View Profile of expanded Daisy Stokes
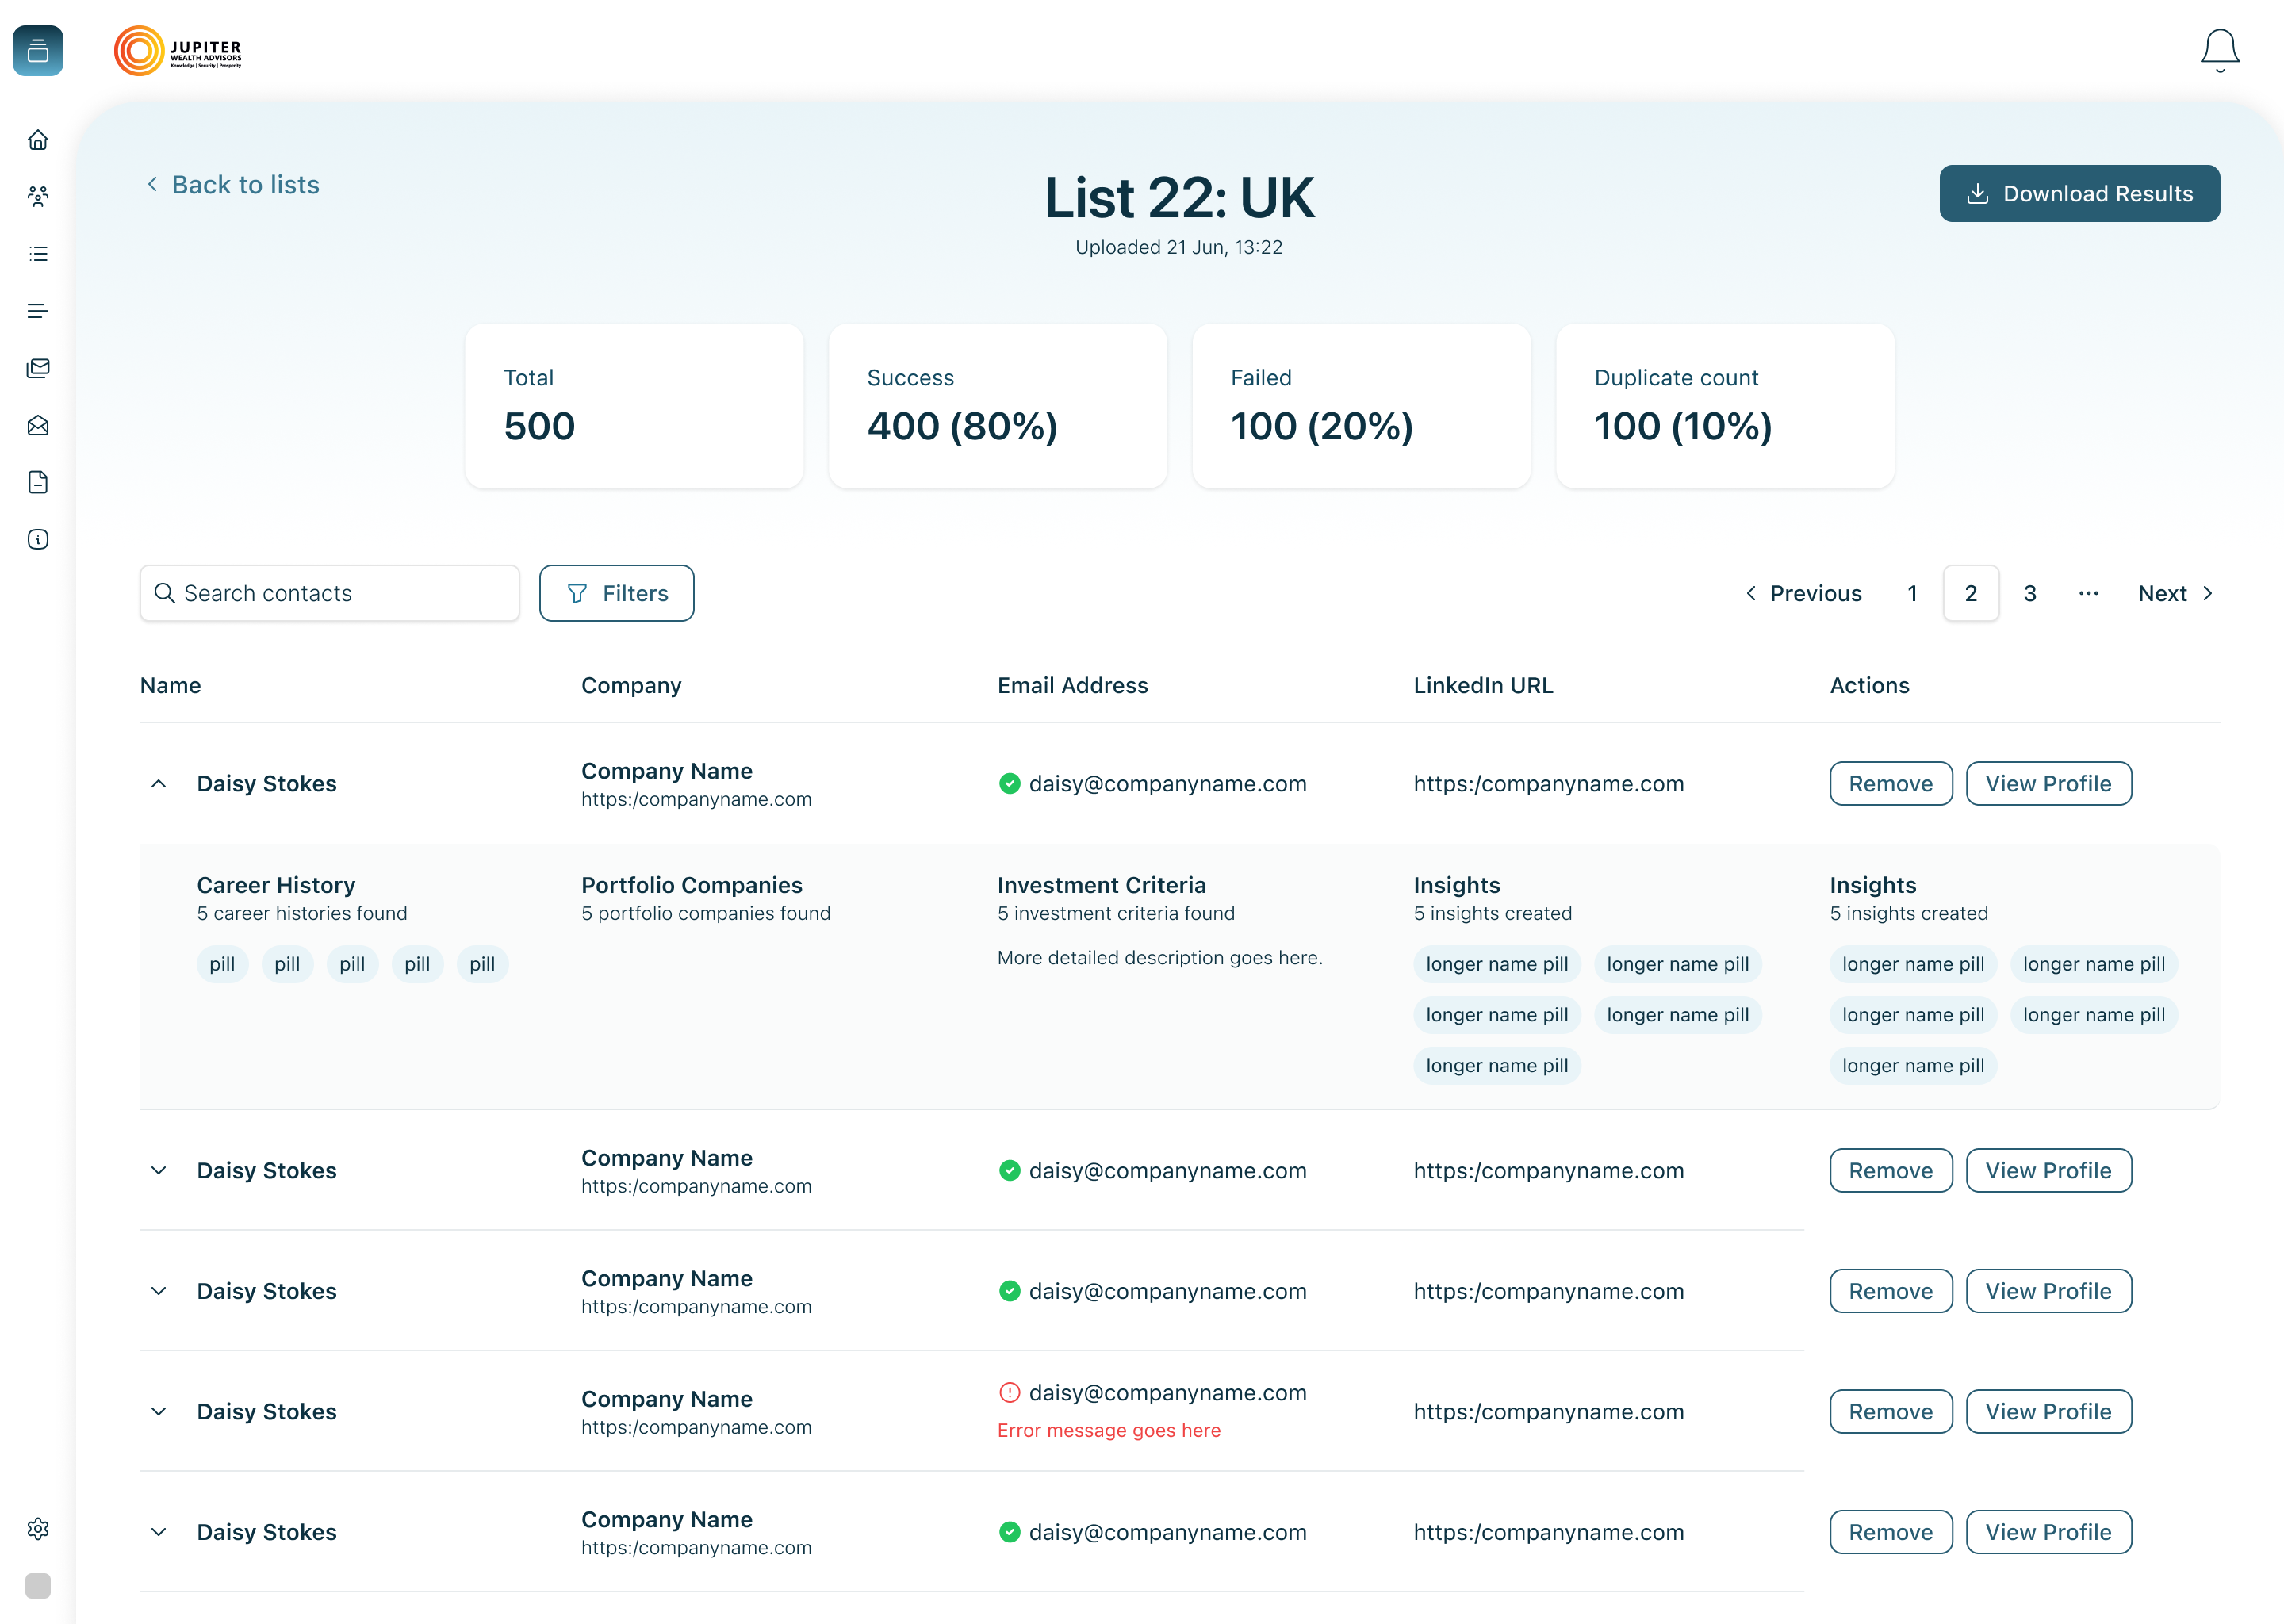This screenshot has width=2284, height=1624. click(2048, 783)
